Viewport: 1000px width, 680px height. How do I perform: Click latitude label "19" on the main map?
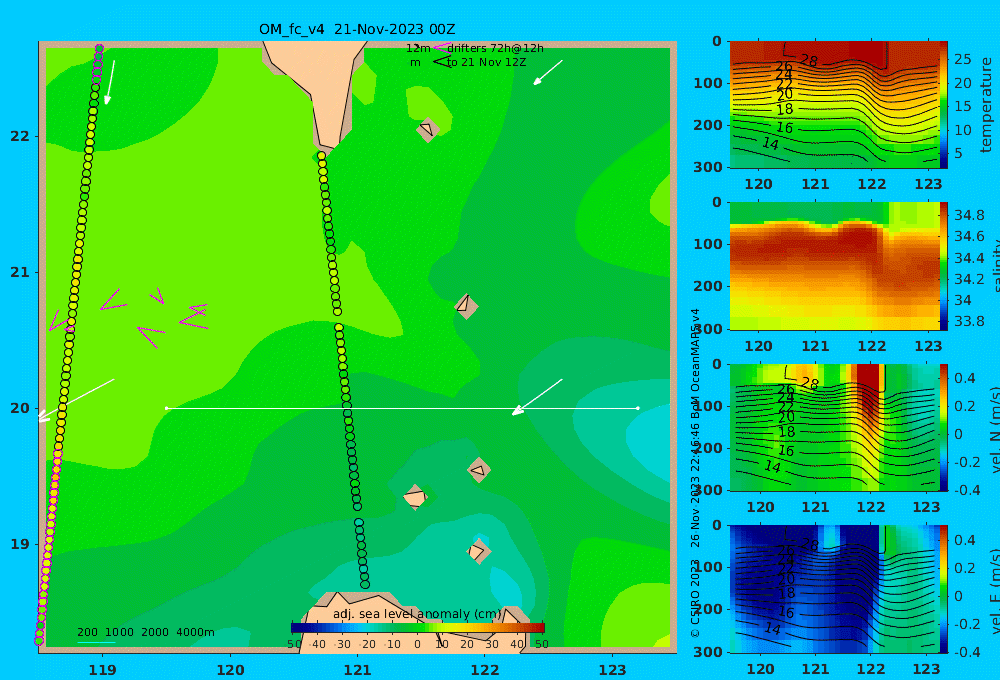point(20,544)
